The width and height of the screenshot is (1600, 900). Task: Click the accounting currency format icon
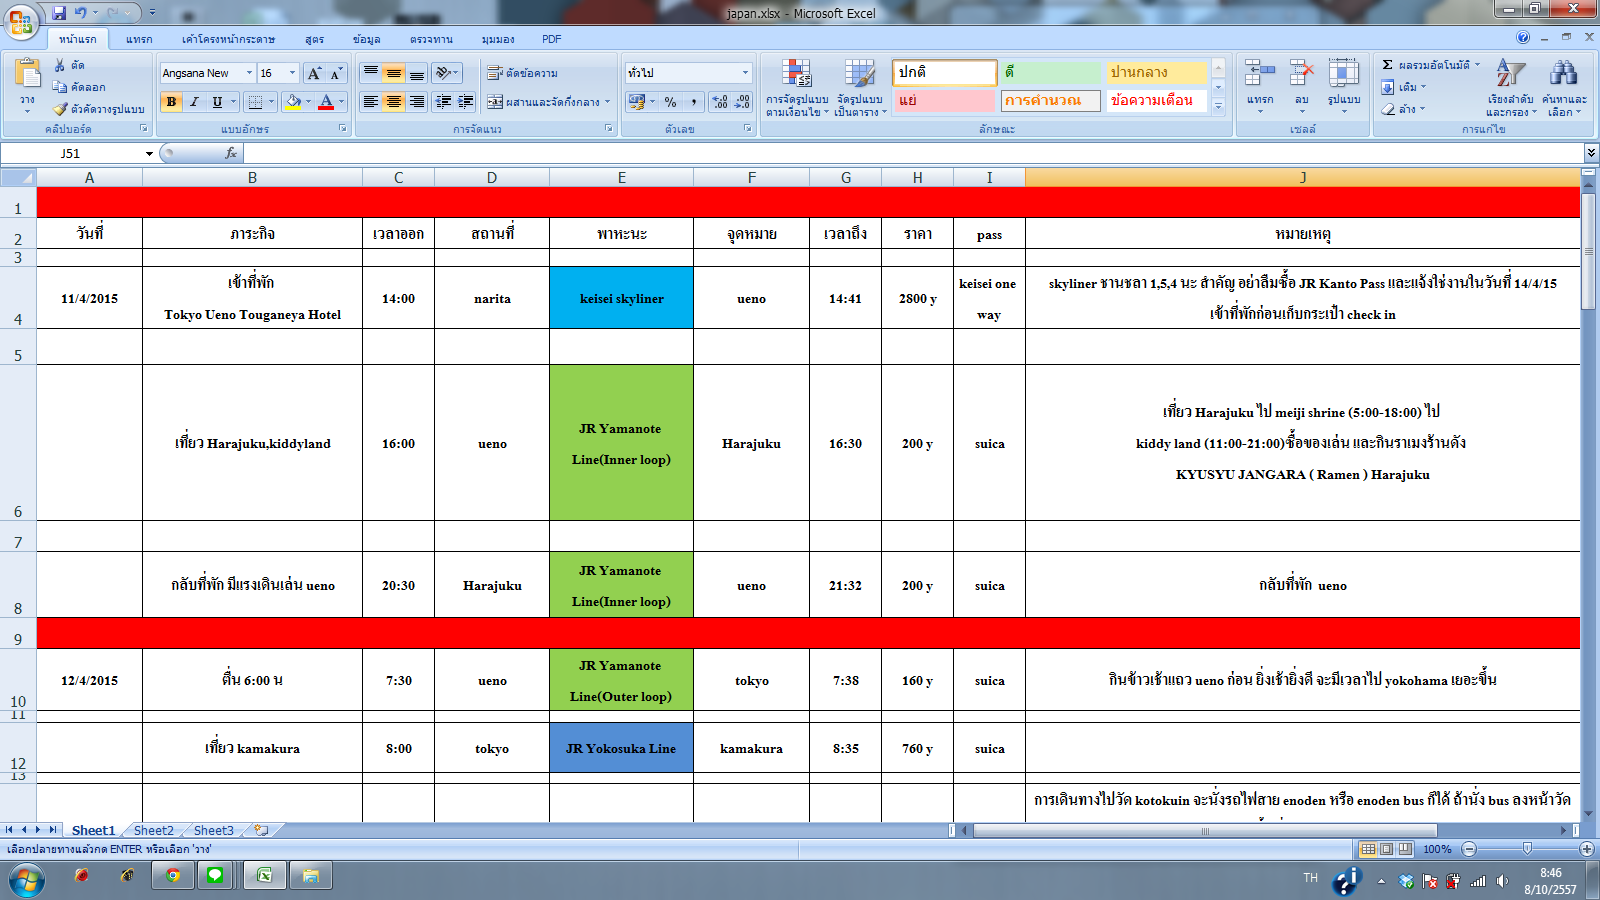[x=636, y=102]
